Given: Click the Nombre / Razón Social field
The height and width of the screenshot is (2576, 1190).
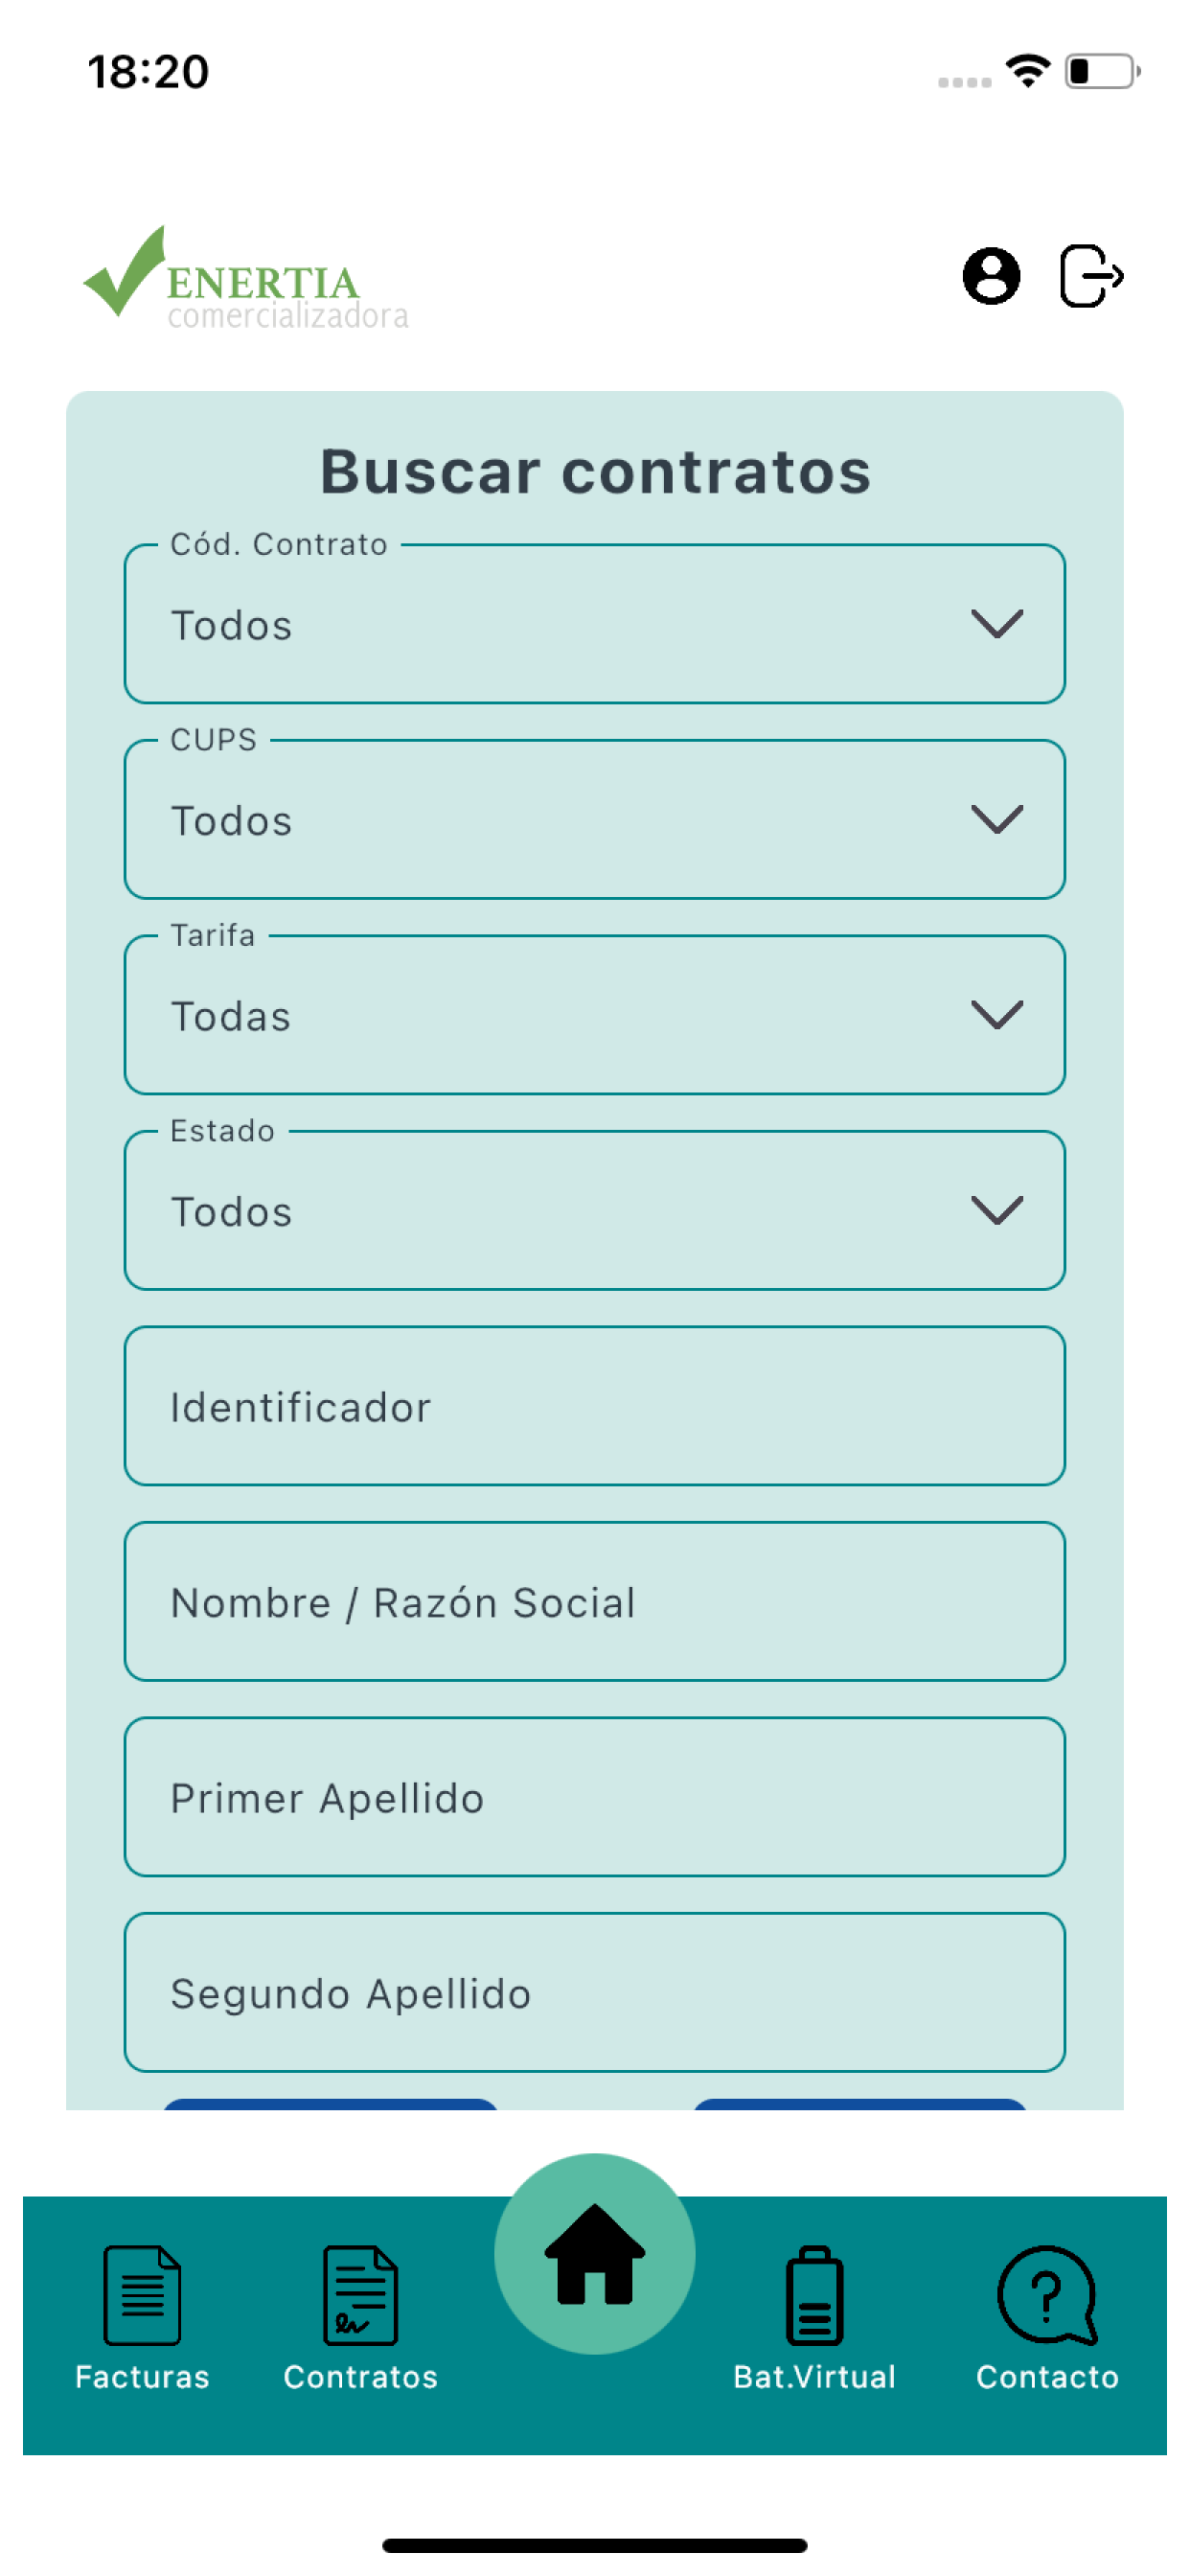Looking at the screenshot, I should click(x=595, y=1601).
